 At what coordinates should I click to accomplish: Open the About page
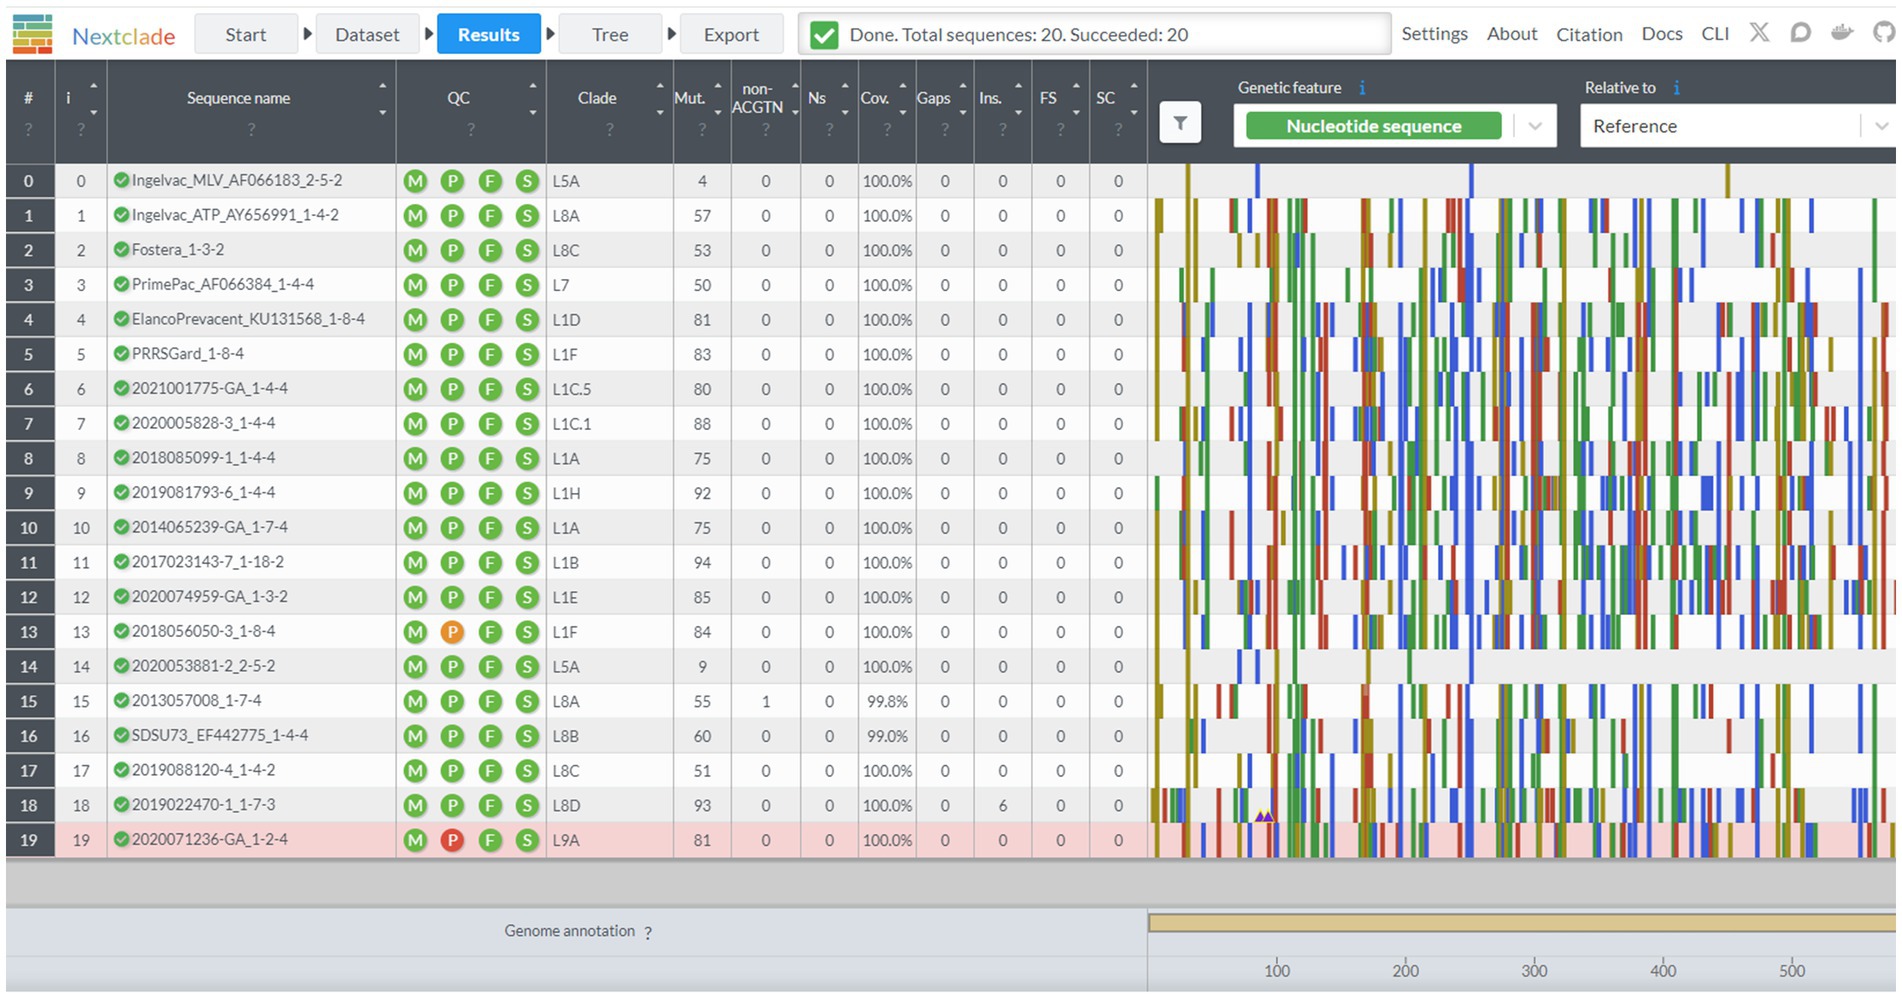click(x=1512, y=34)
